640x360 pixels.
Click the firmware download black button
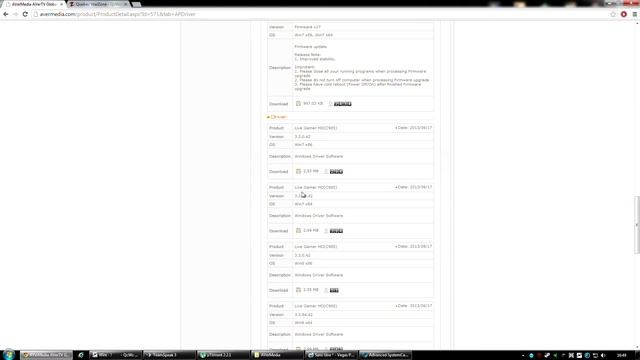342,104
